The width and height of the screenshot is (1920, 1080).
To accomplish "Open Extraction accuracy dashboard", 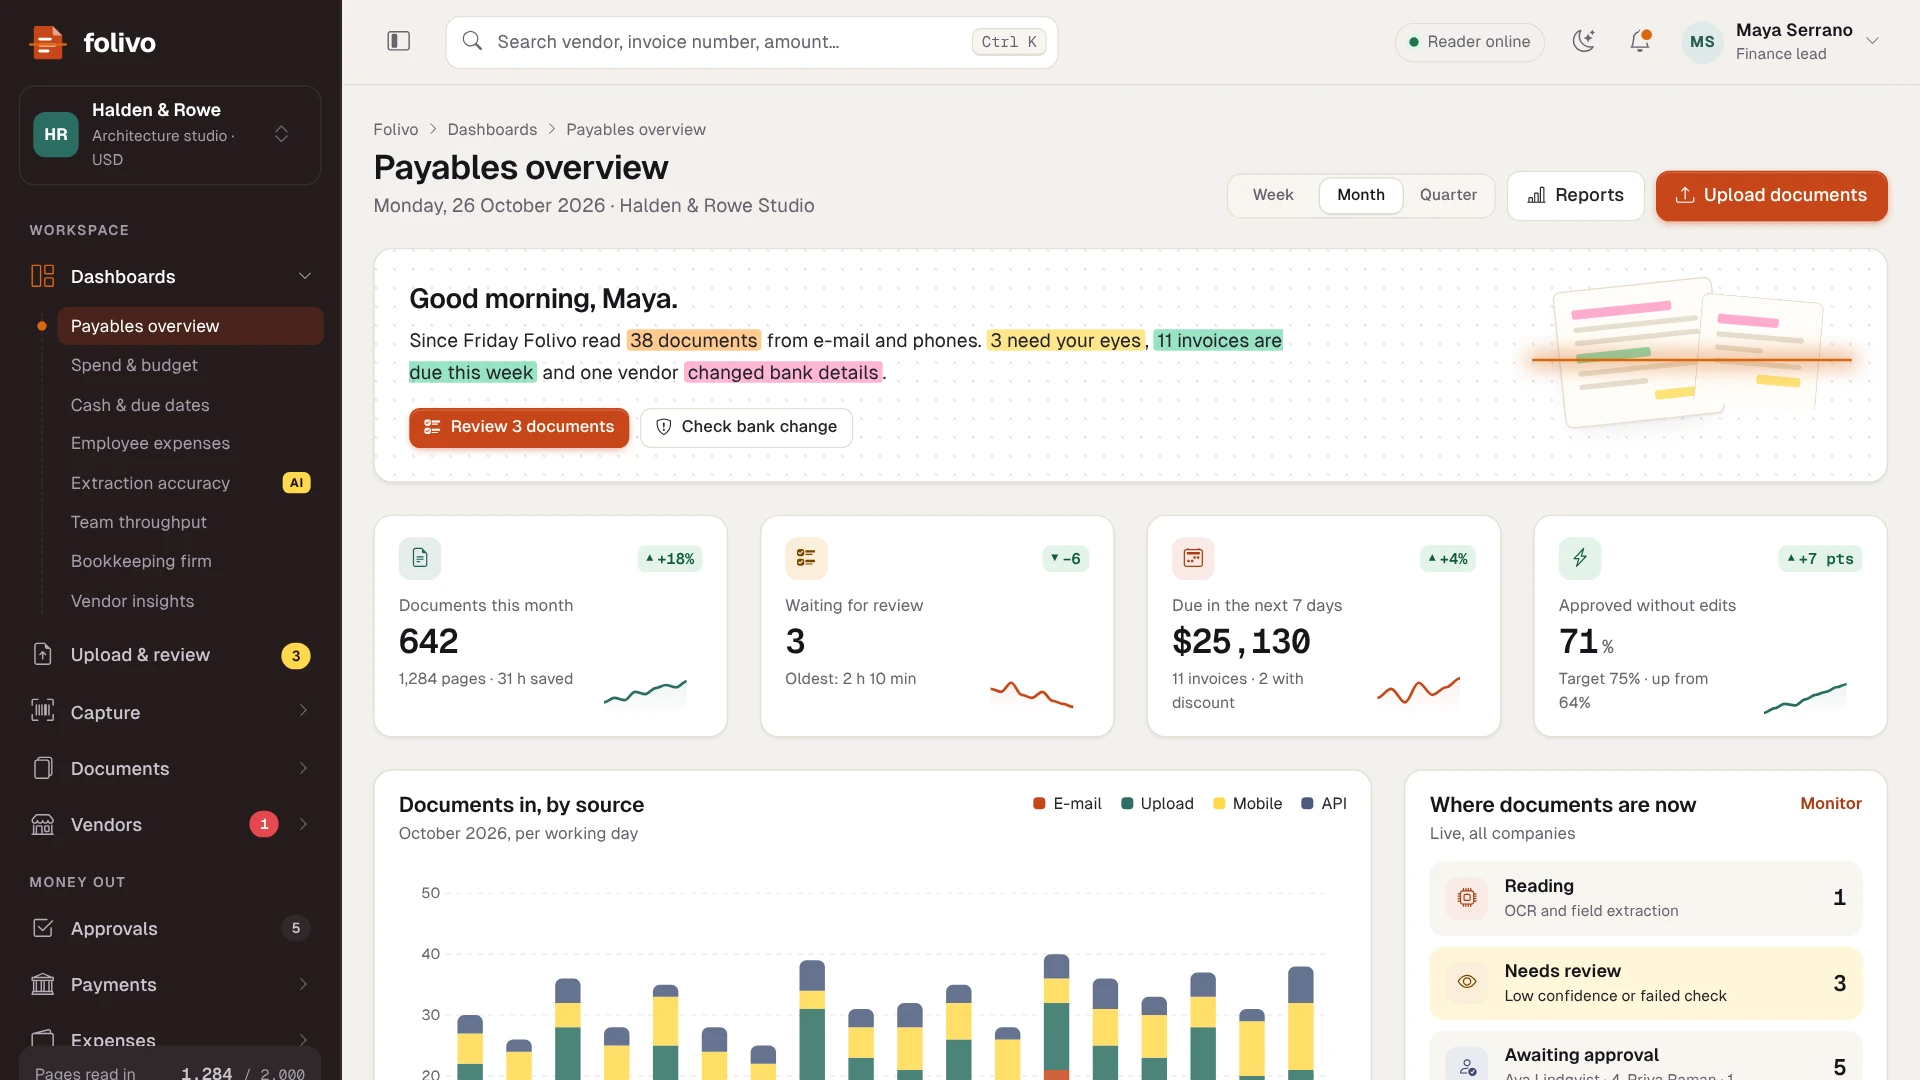I will point(190,483).
